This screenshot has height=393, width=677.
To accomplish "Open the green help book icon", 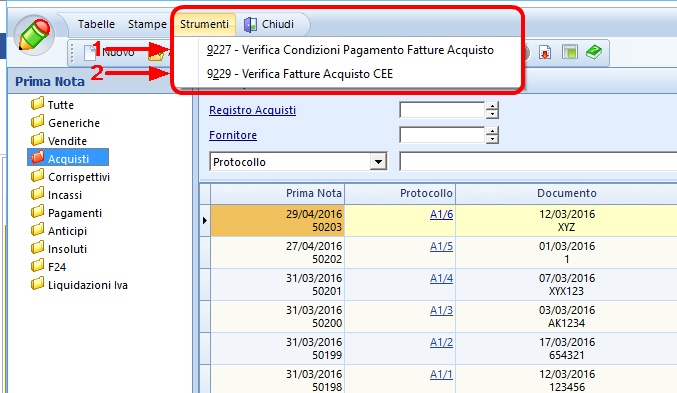I will point(594,52).
